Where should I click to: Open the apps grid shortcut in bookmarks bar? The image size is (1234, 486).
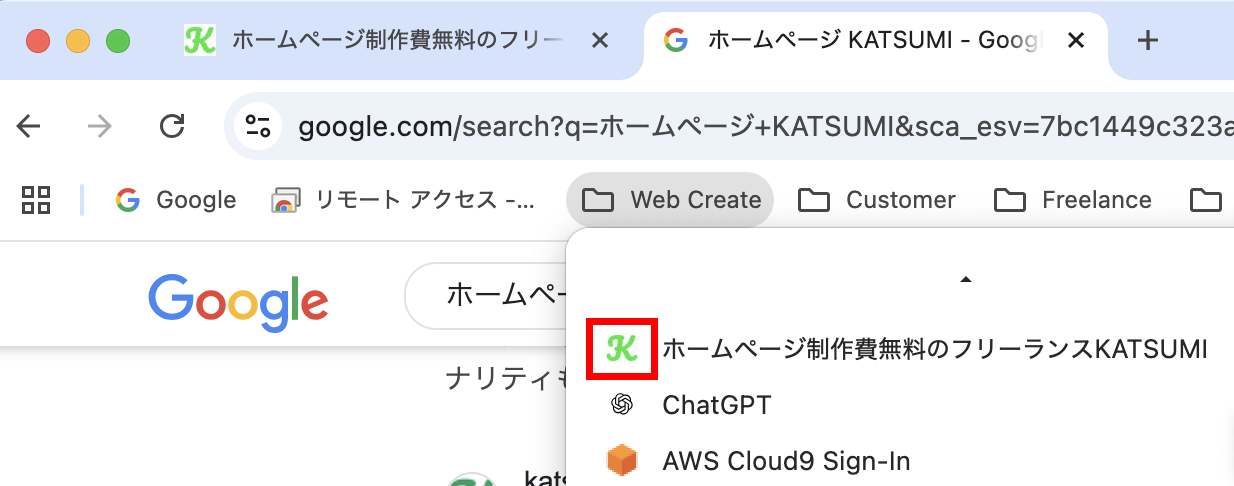36,200
